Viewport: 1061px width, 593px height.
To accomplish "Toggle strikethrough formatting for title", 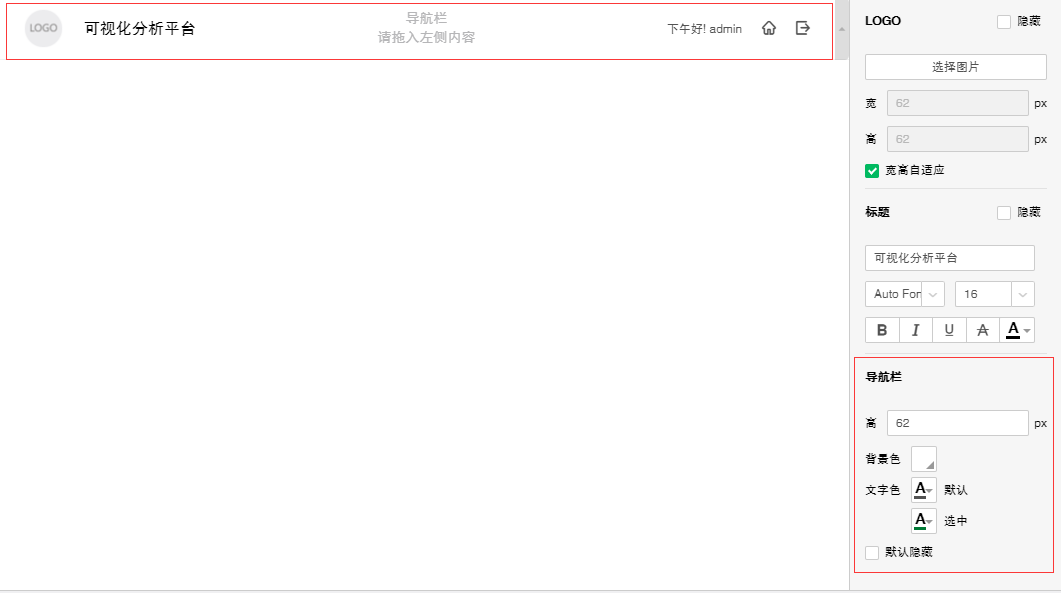I will click(x=983, y=330).
